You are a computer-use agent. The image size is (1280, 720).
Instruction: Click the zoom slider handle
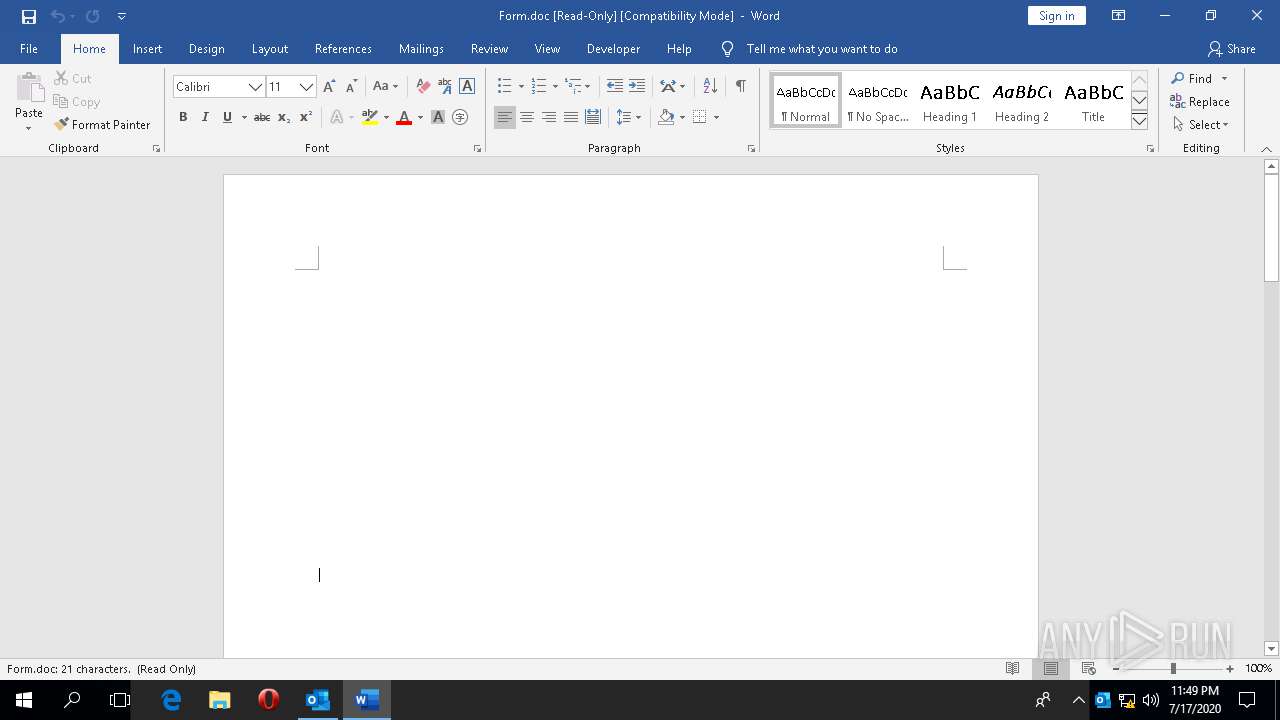tap(1173, 669)
